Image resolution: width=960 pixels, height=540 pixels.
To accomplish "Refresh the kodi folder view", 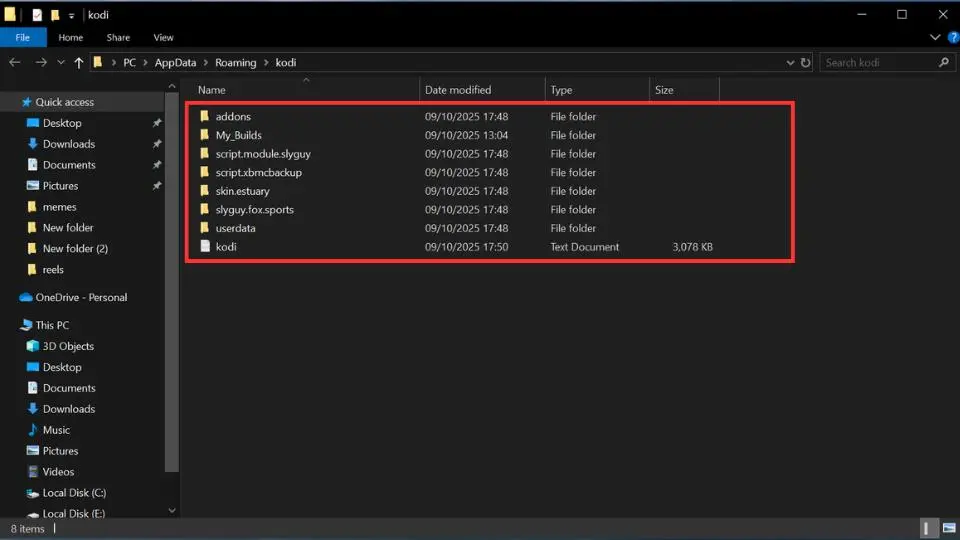I will (x=806, y=62).
